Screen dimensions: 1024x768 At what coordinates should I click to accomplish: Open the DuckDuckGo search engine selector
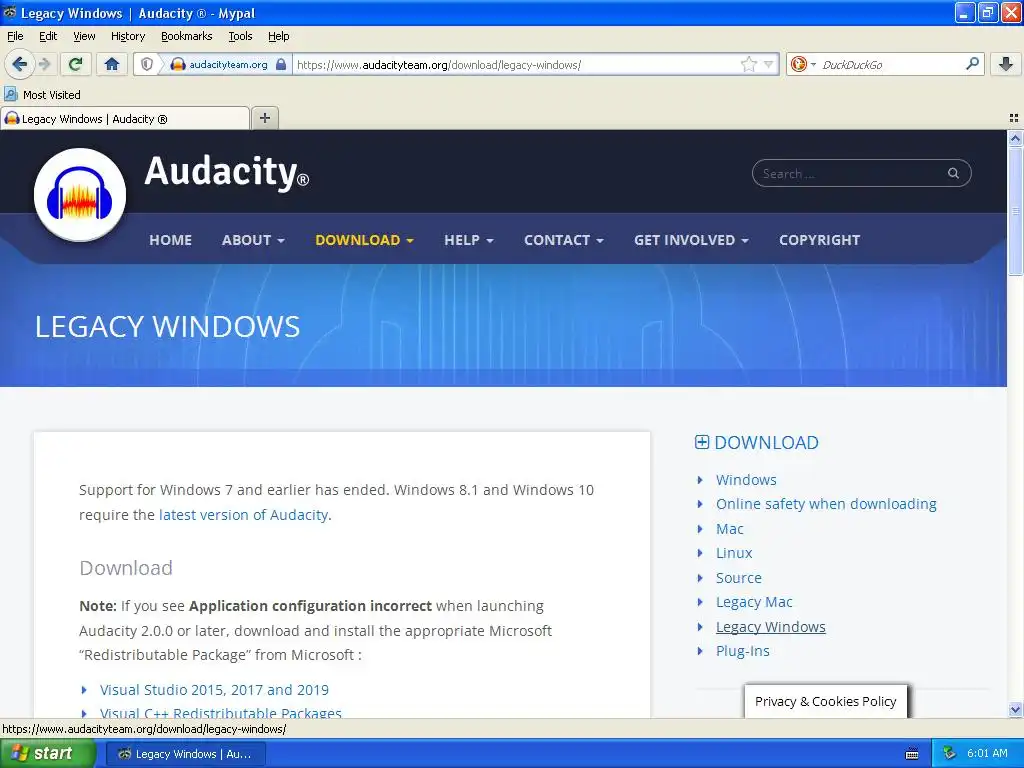(803, 64)
